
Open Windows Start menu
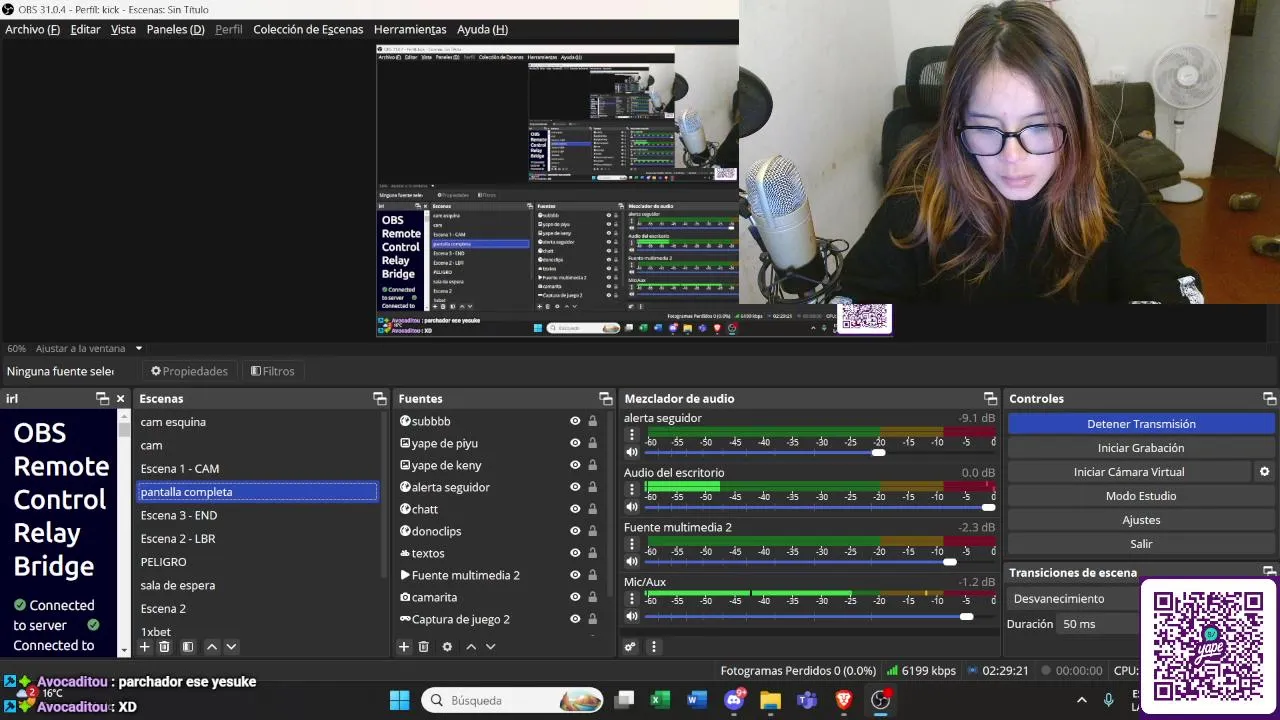coord(399,700)
